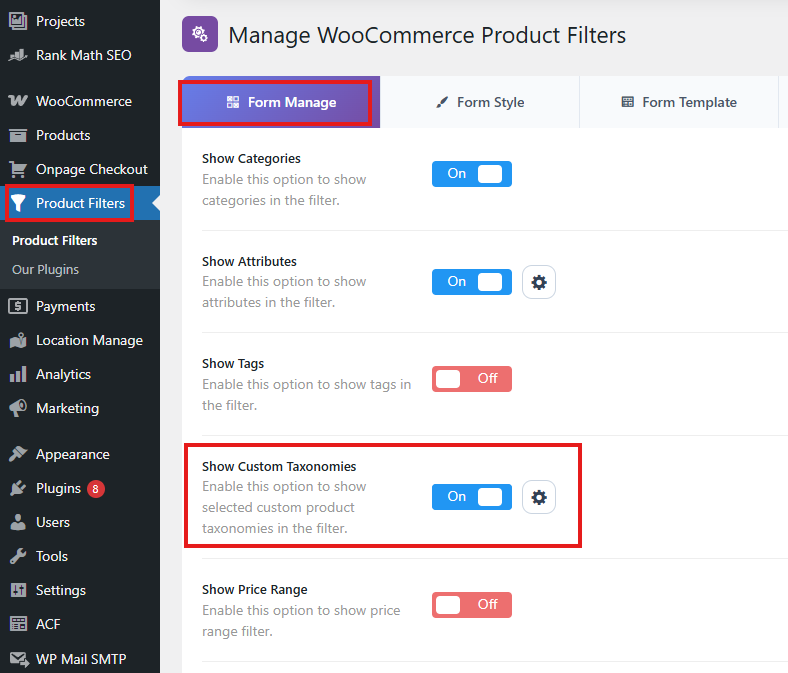Turn on the Show Price Range toggle
Viewport: 788px width, 673px height.
point(472,605)
